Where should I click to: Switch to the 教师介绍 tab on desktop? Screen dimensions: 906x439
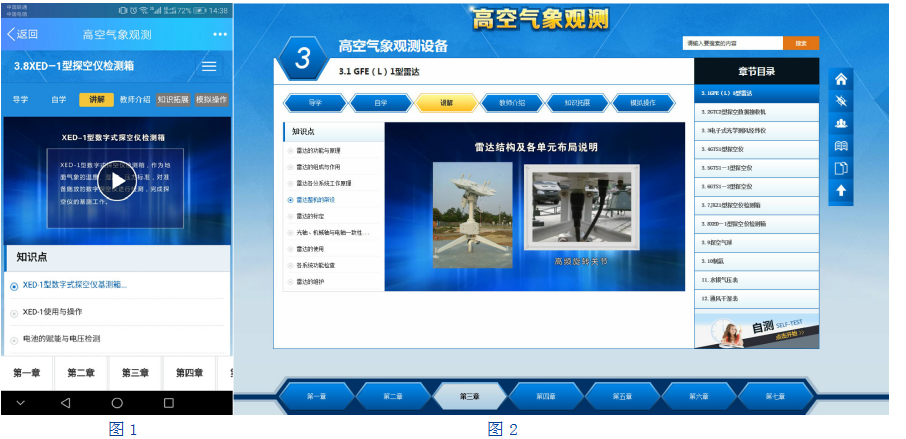click(x=498, y=102)
